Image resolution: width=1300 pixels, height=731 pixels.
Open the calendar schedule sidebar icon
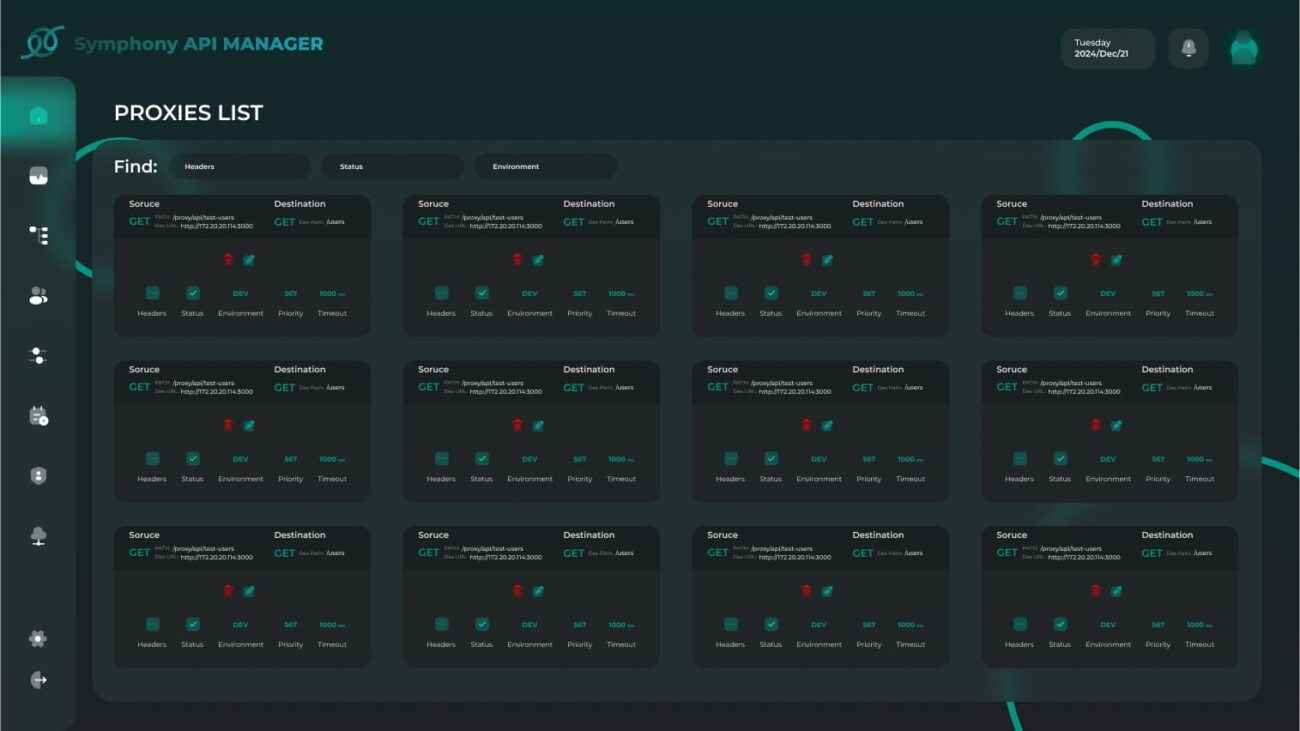38,416
